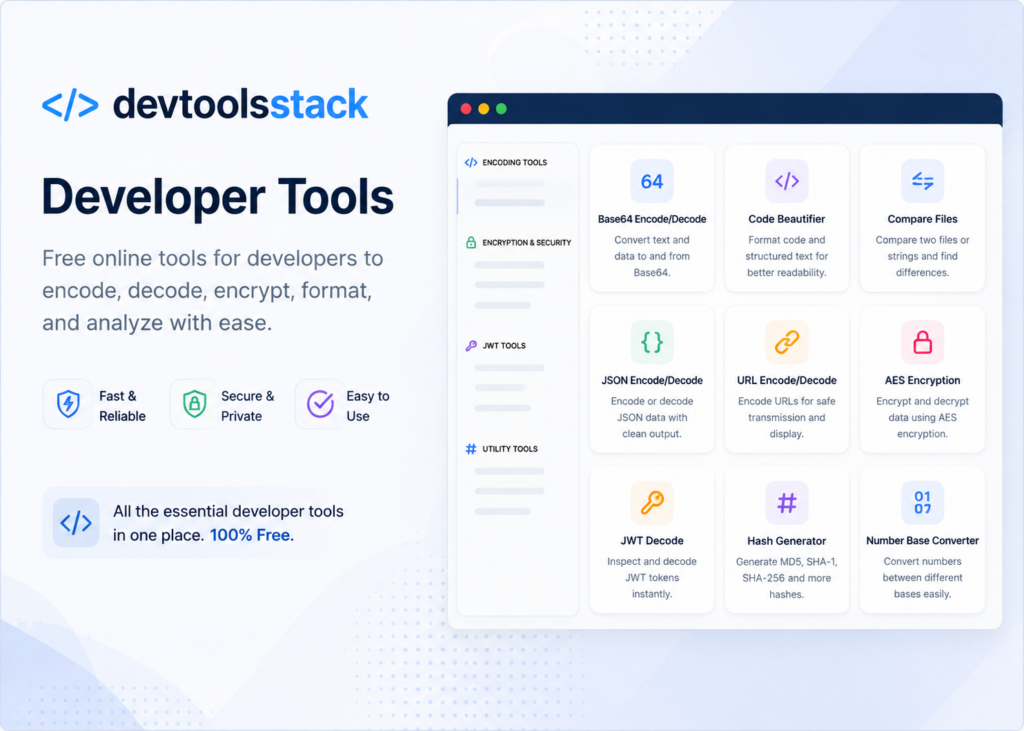The image size is (1024, 731).
Task: Click 'Inspect and decode JWT tokens instantly.' text
Action: 652,577
